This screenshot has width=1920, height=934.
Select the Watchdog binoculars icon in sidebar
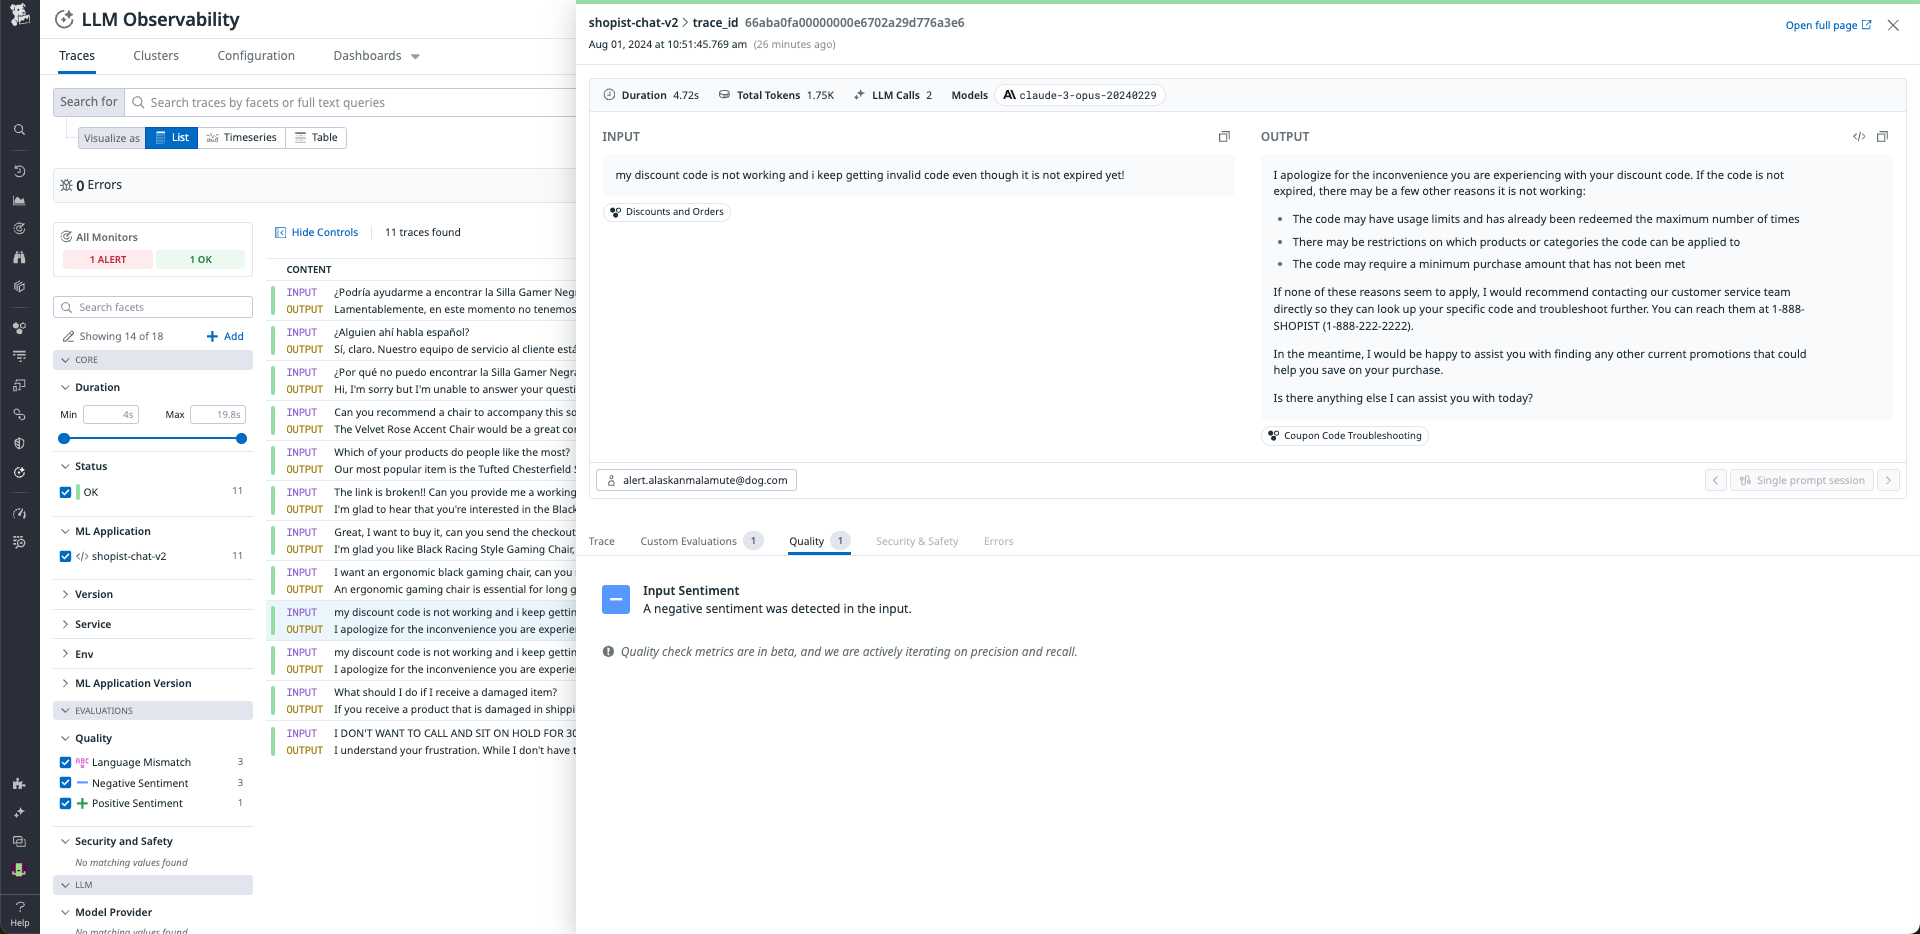pyautogui.click(x=19, y=255)
